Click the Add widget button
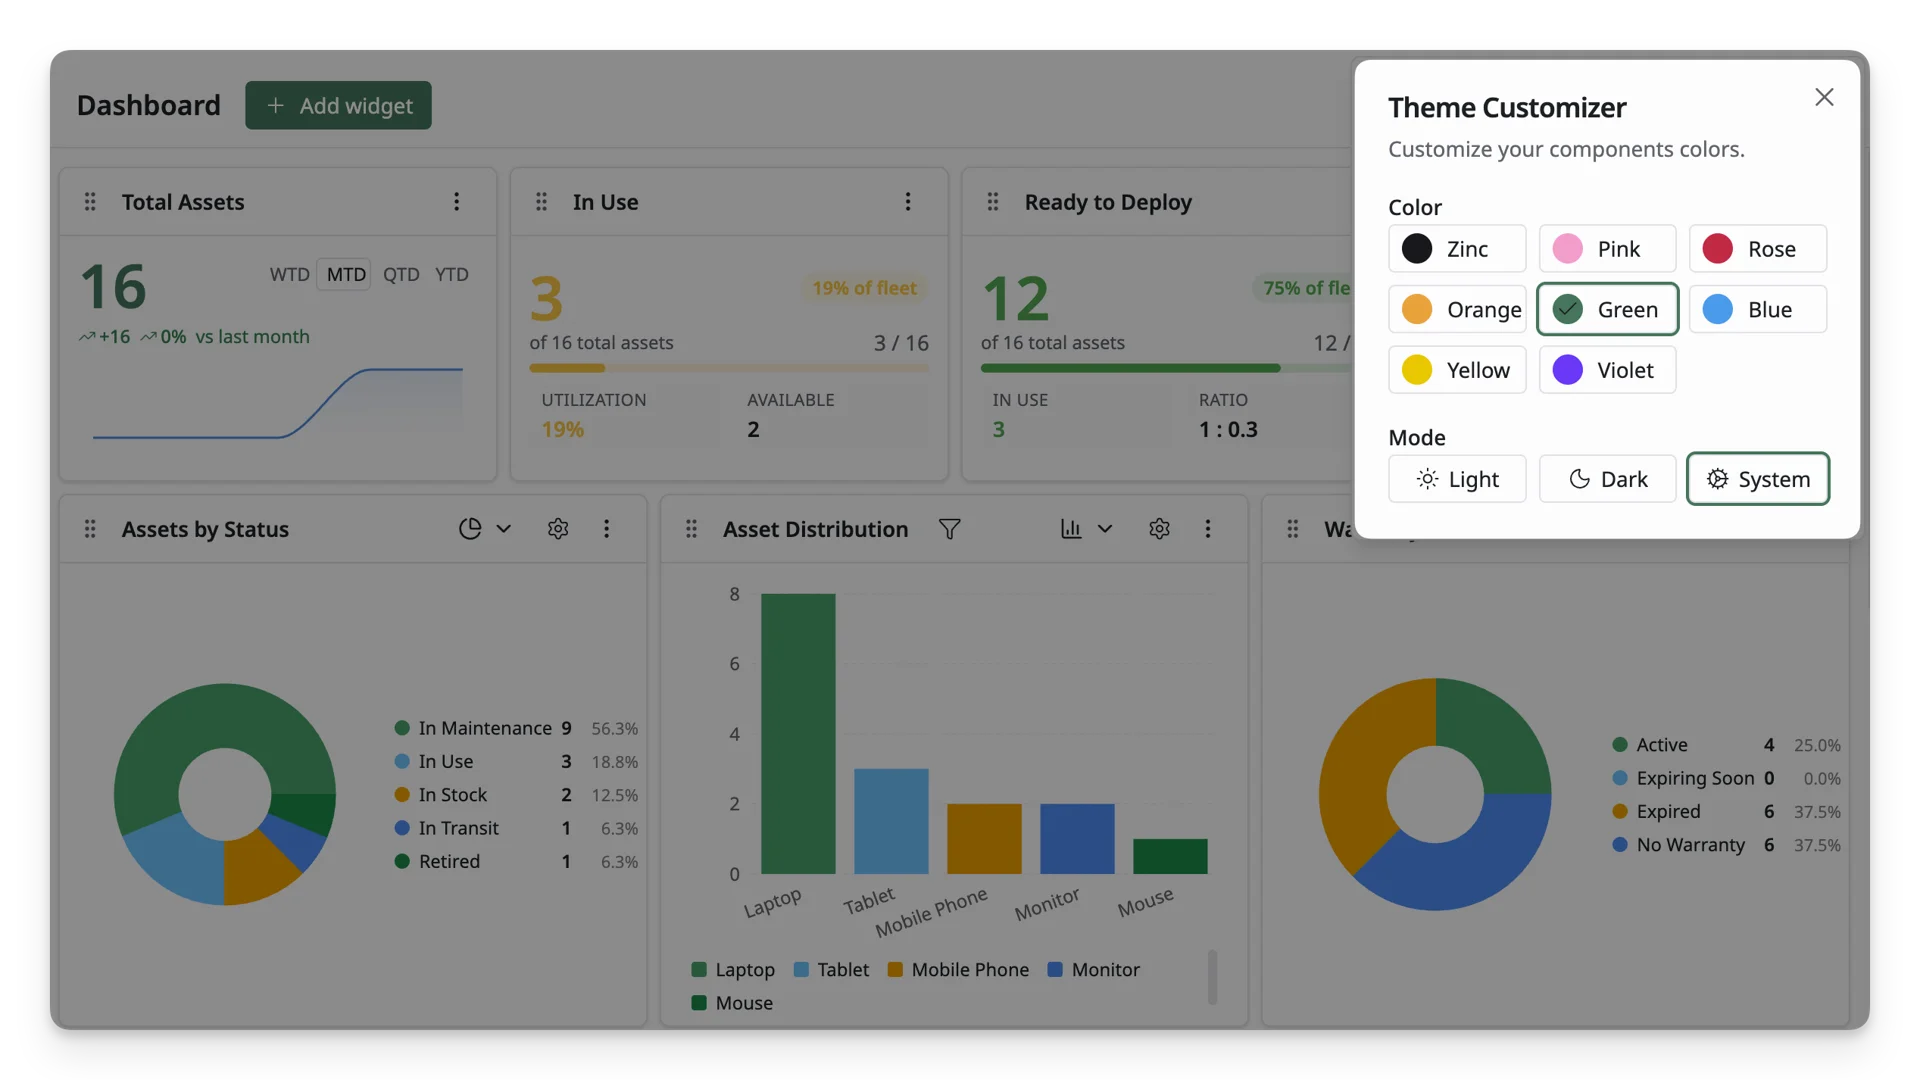 point(338,105)
